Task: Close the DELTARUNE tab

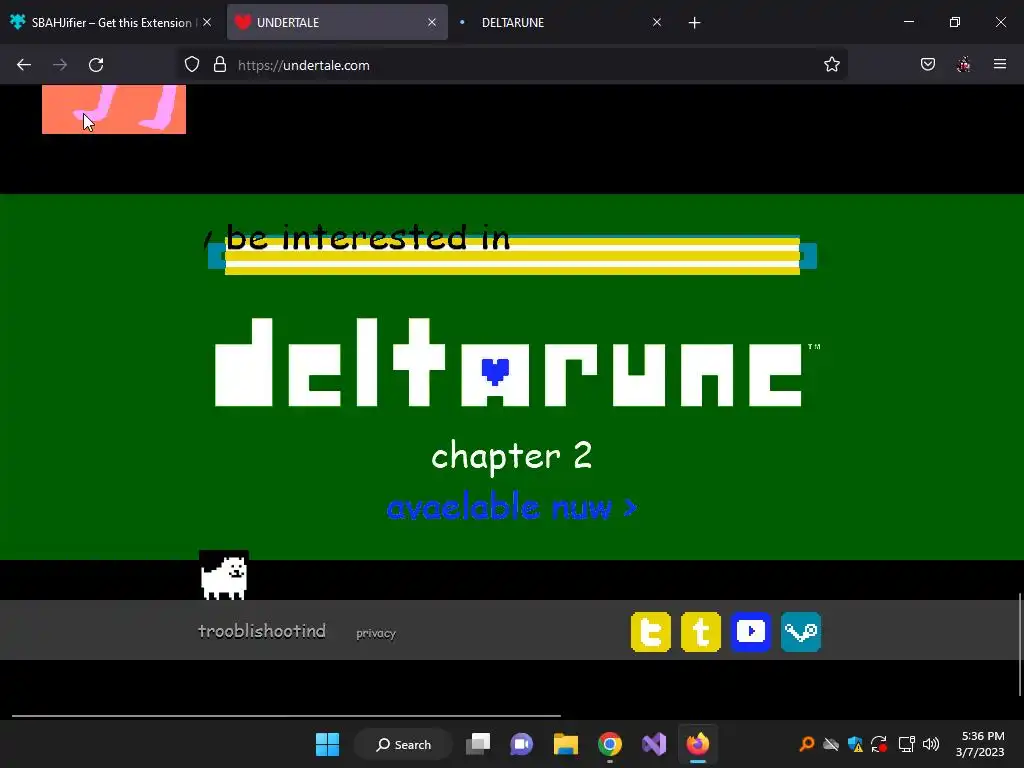Action: 657,22
